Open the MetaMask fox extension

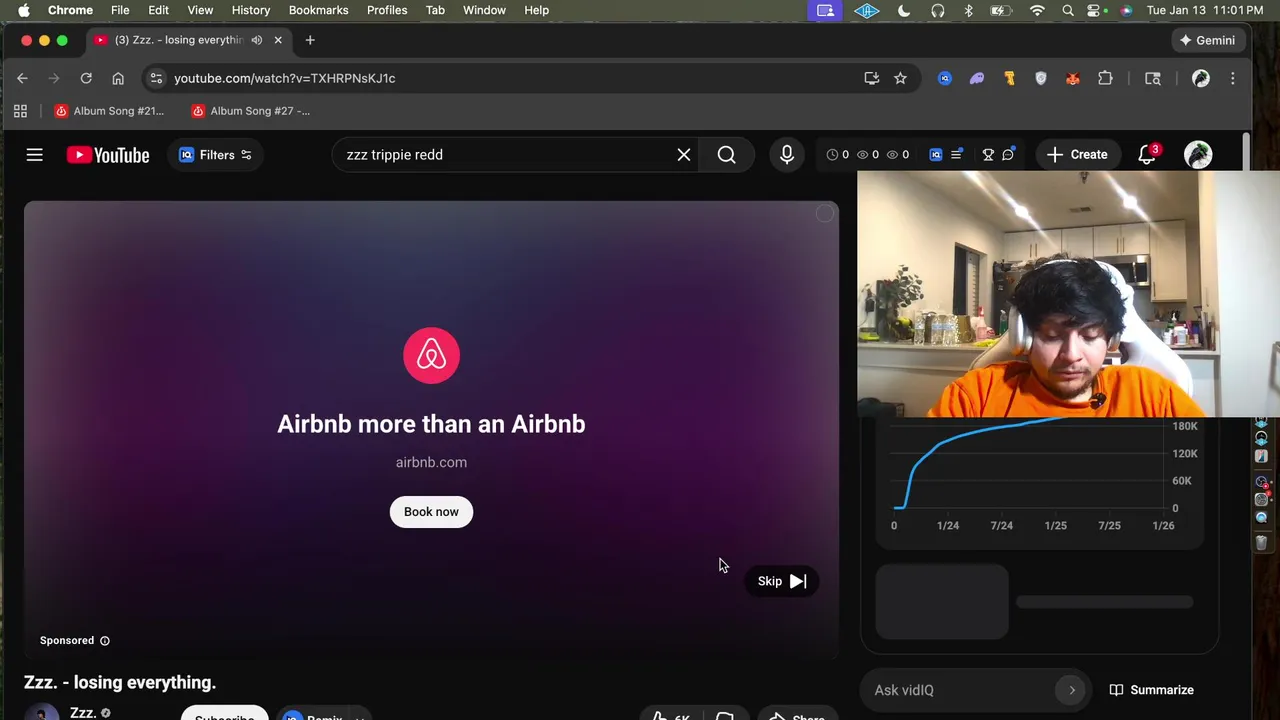[x=1073, y=78]
